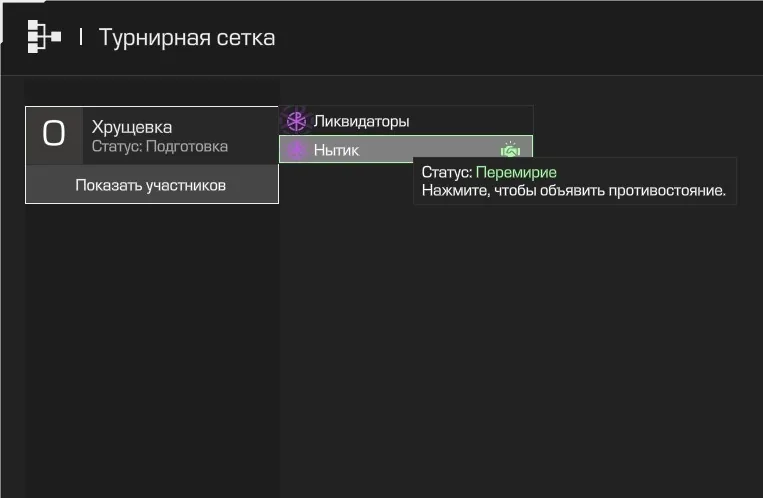The height and width of the screenshot is (498, 763).
Task: Toggle the green handshake truce icon
Action: click(x=510, y=149)
